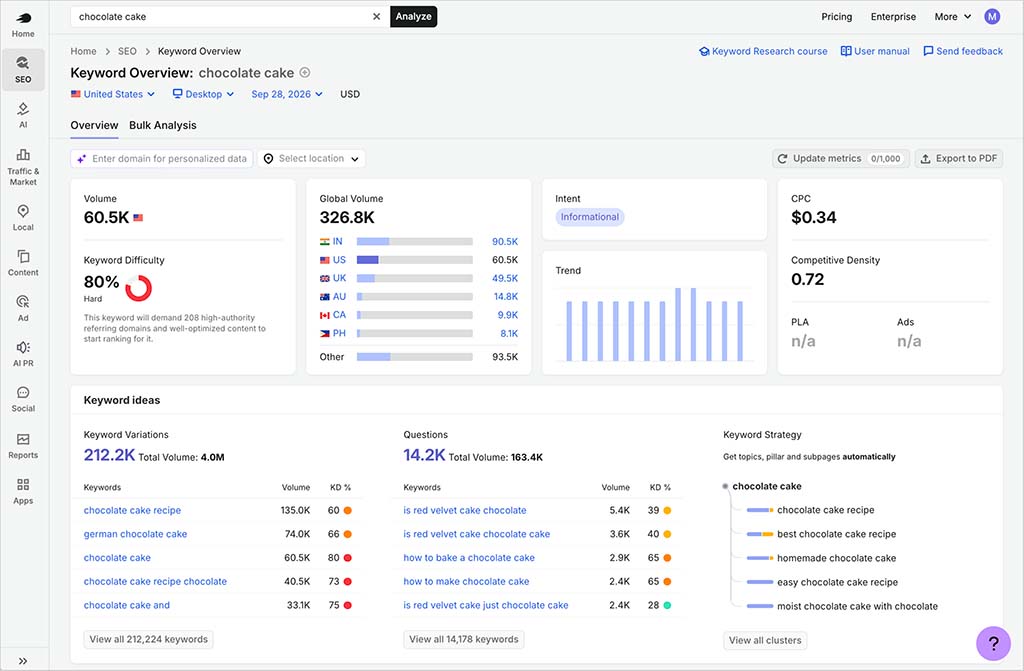Click the personalized data domain field
1024x671 pixels.
coord(162,158)
